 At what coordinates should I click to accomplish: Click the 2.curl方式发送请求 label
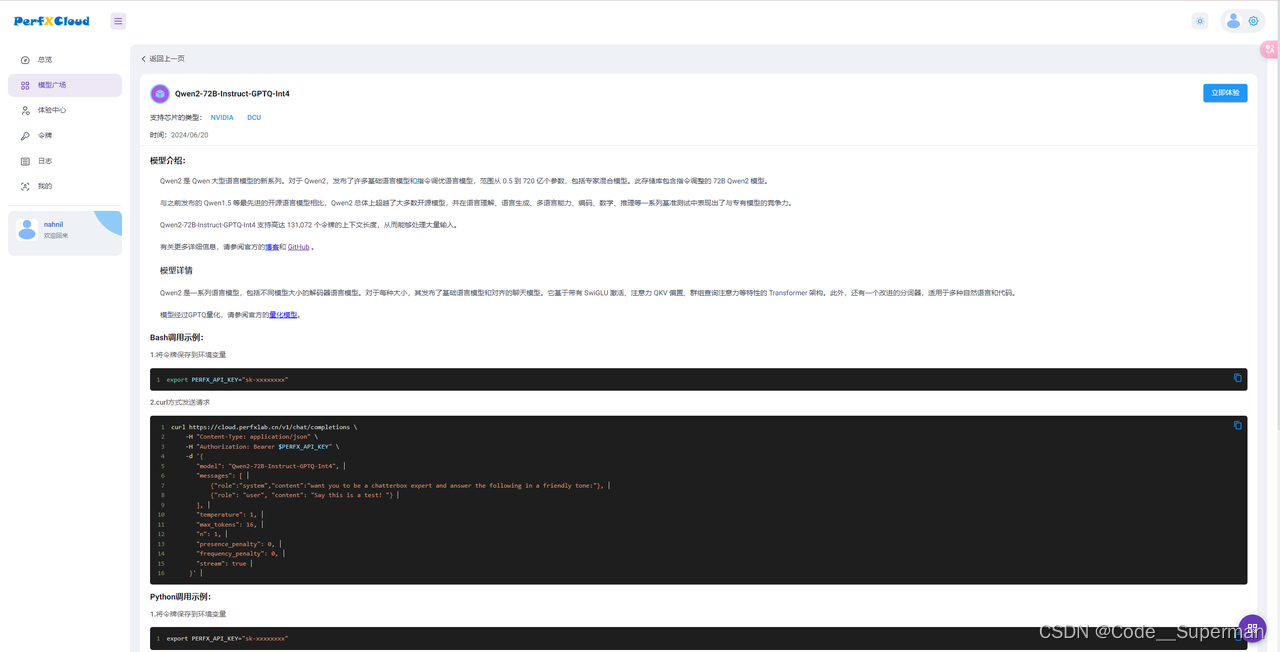(x=180, y=402)
